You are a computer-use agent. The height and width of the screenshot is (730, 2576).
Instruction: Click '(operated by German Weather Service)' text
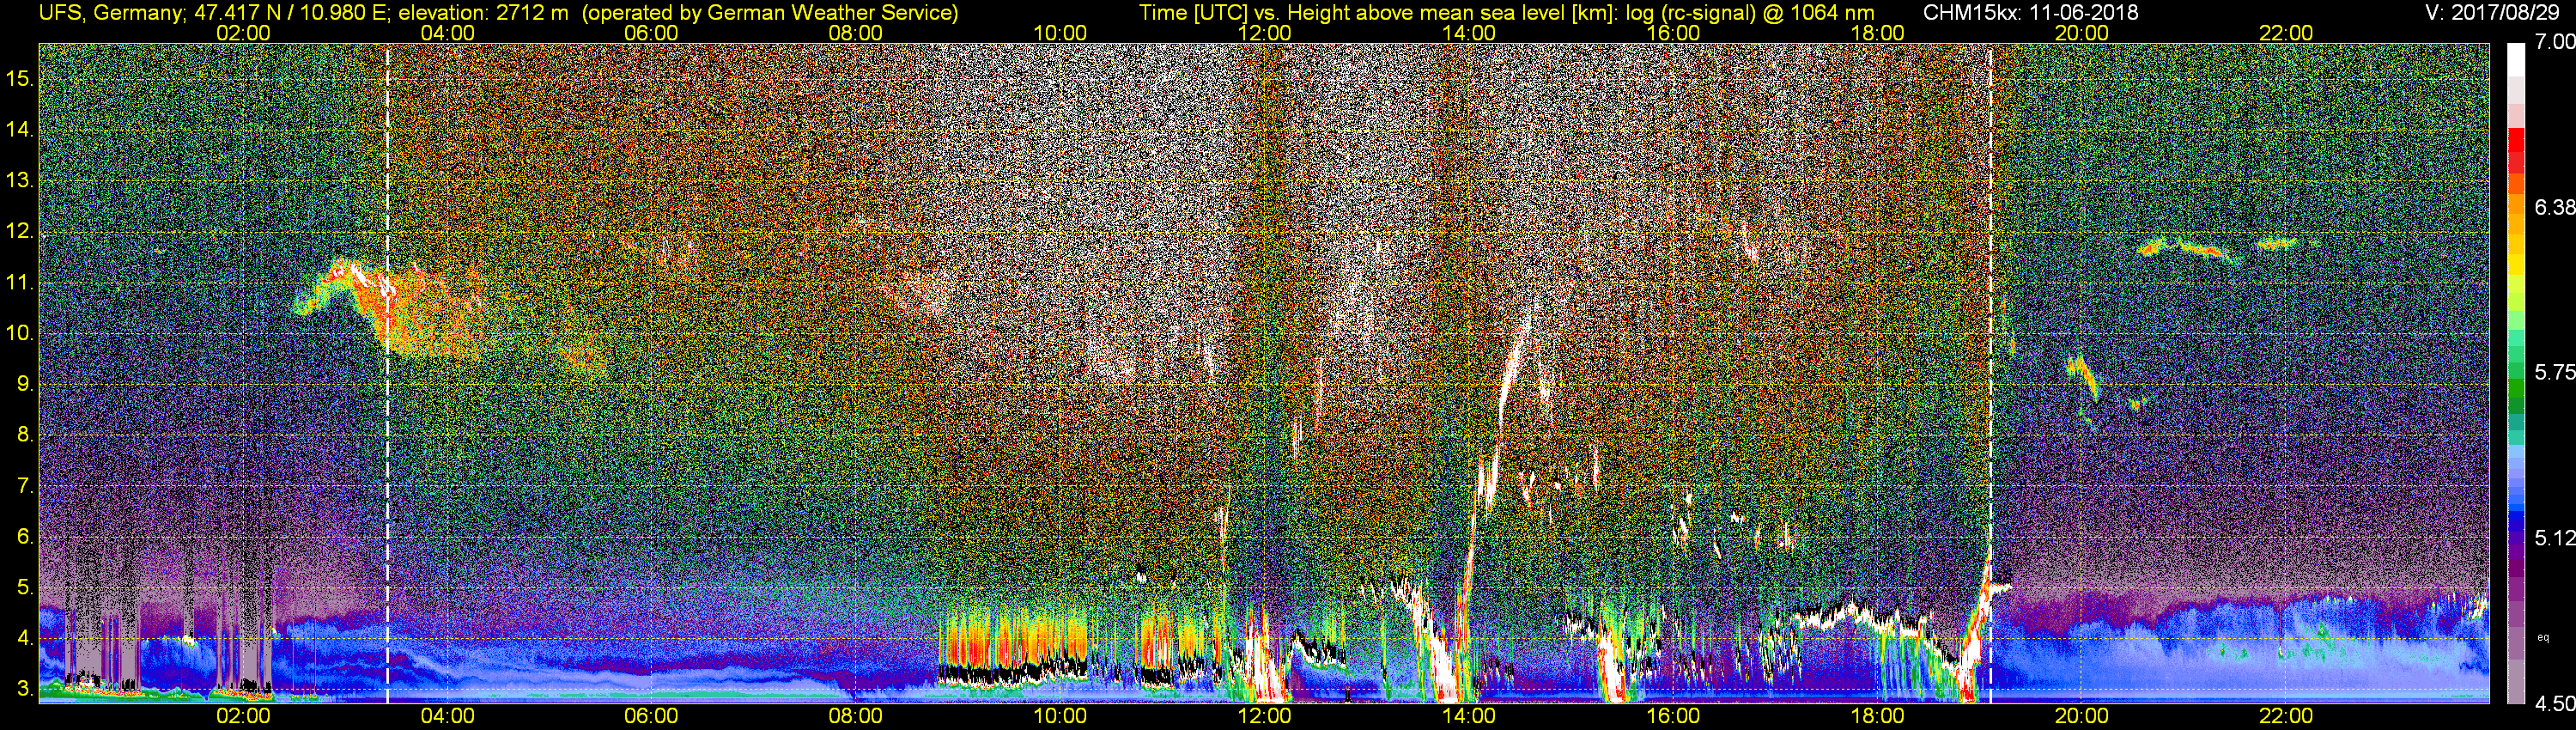(x=769, y=12)
